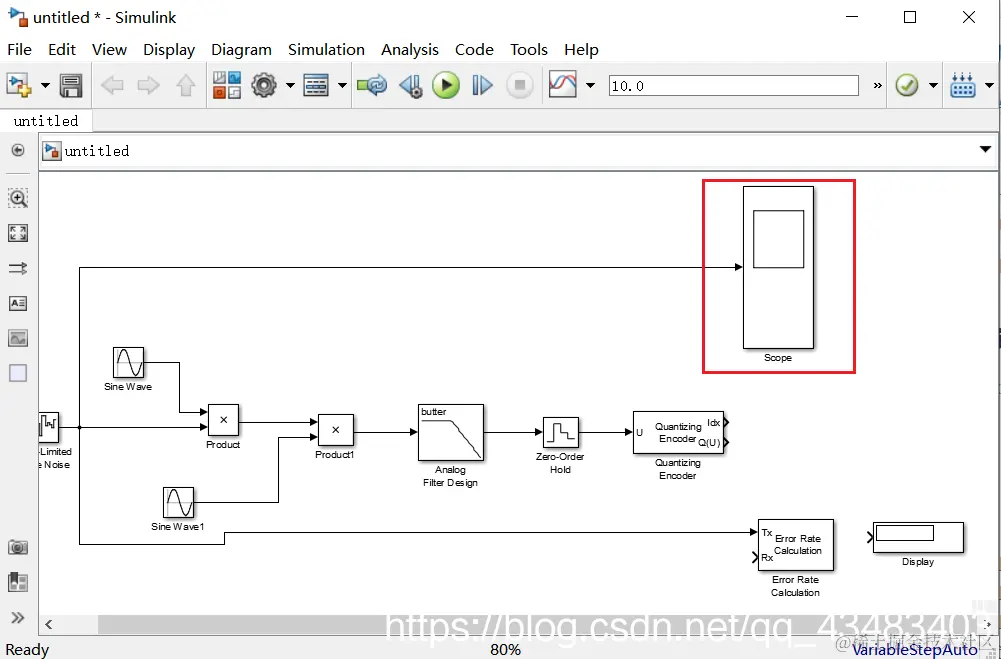Image resolution: width=1001 pixels, height=659 pixels.
Task: Expand the Configuration Parameters dropdown arrow
Action: (x=290, y=85)
